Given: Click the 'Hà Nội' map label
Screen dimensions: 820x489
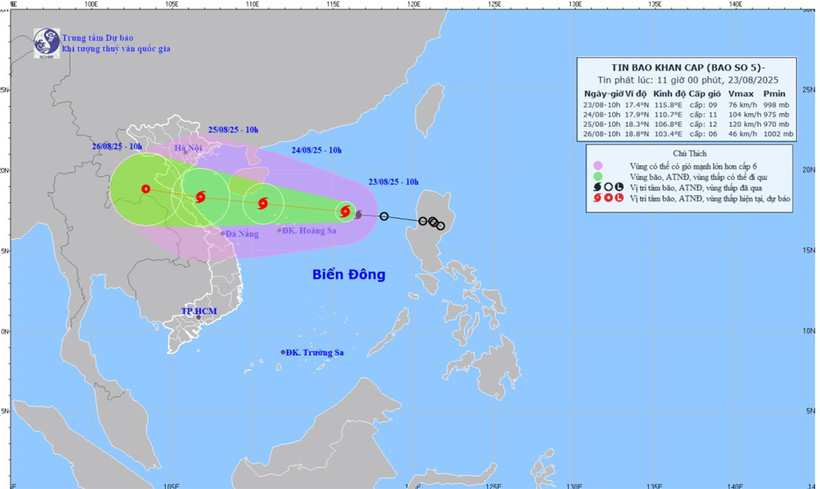Looking at the screenshot, I should pyautogui.click(x=188, y=148).
